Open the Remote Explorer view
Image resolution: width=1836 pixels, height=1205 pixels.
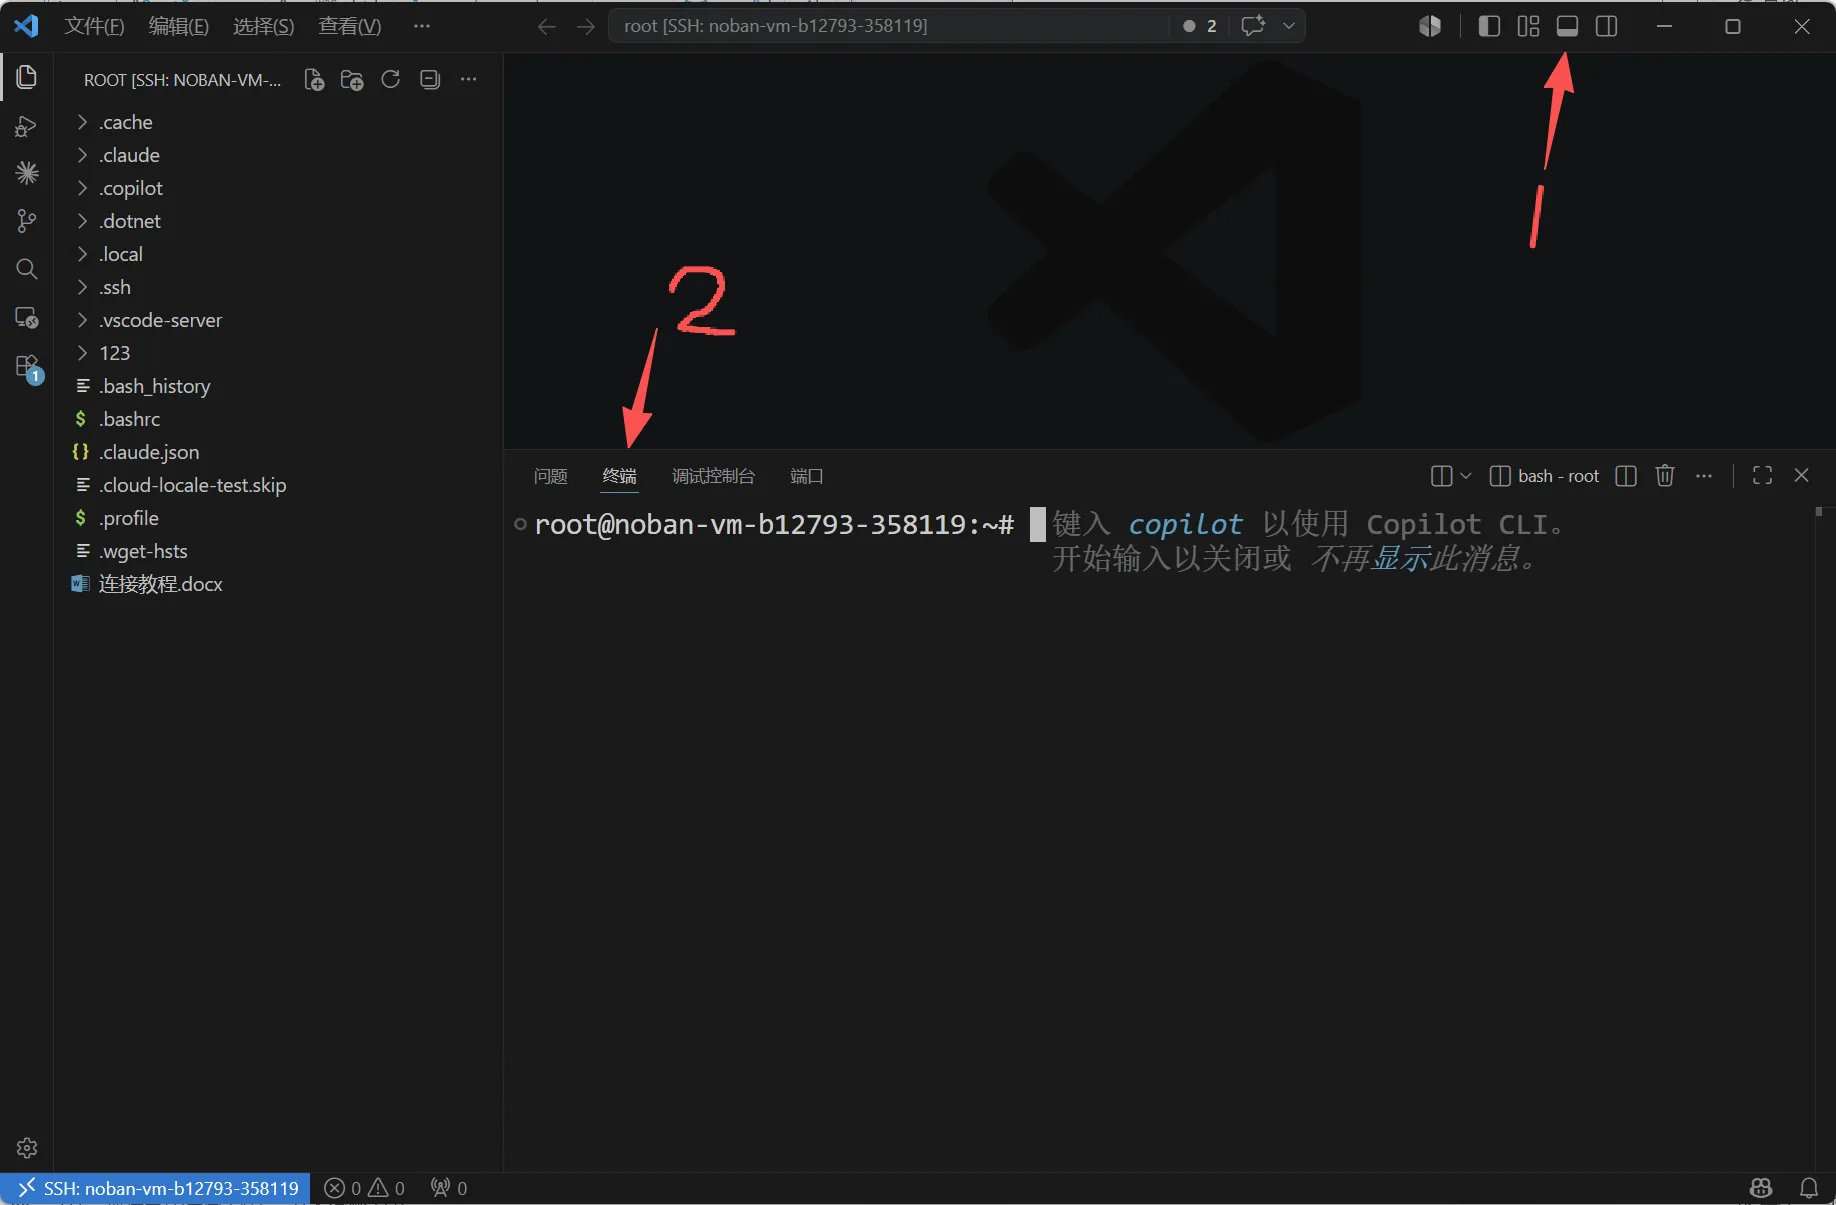tap(27, 318)
